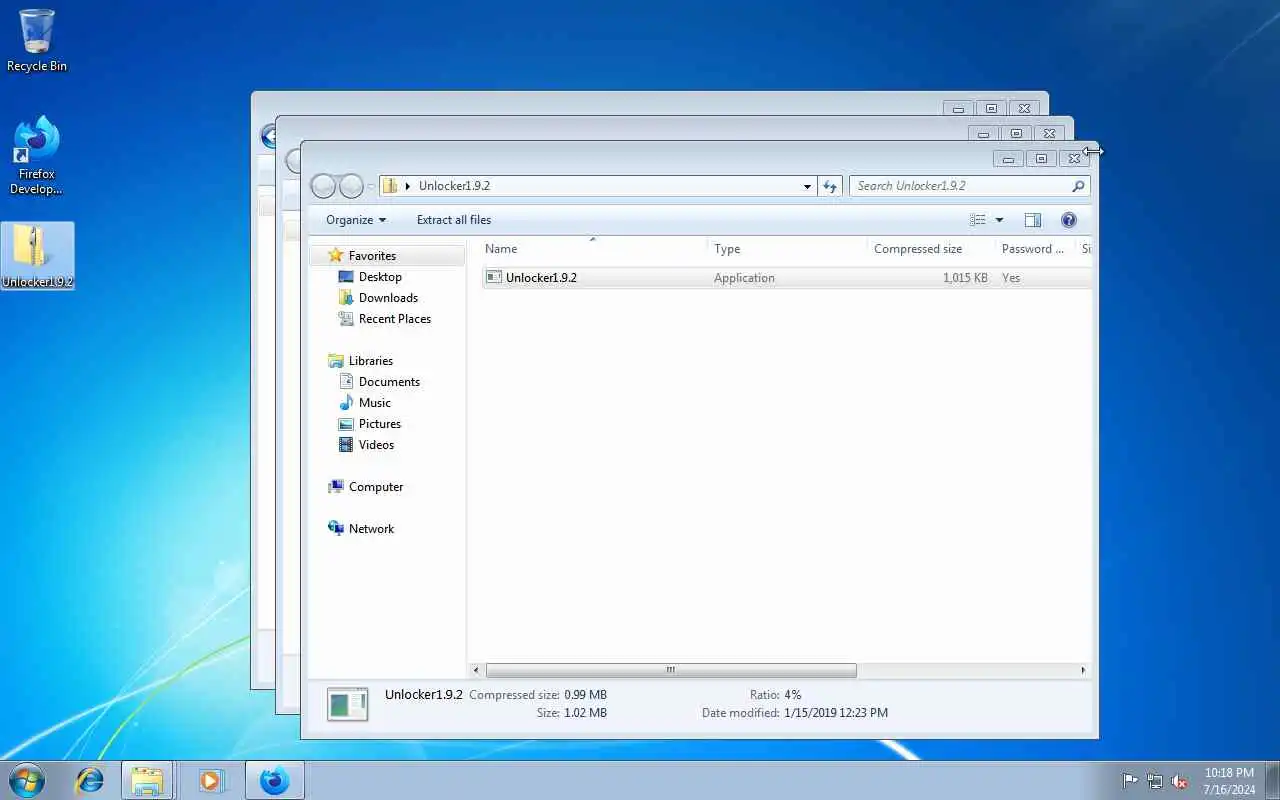
Task: Click the Windows Explorer taskbar button
Action: coord(147,780)
